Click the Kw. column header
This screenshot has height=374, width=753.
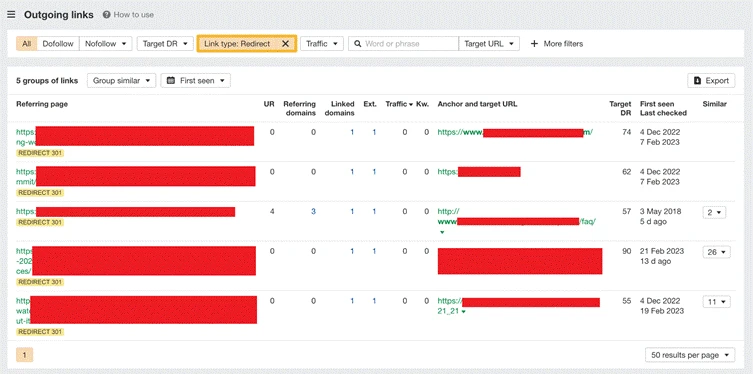click(423, 104)
